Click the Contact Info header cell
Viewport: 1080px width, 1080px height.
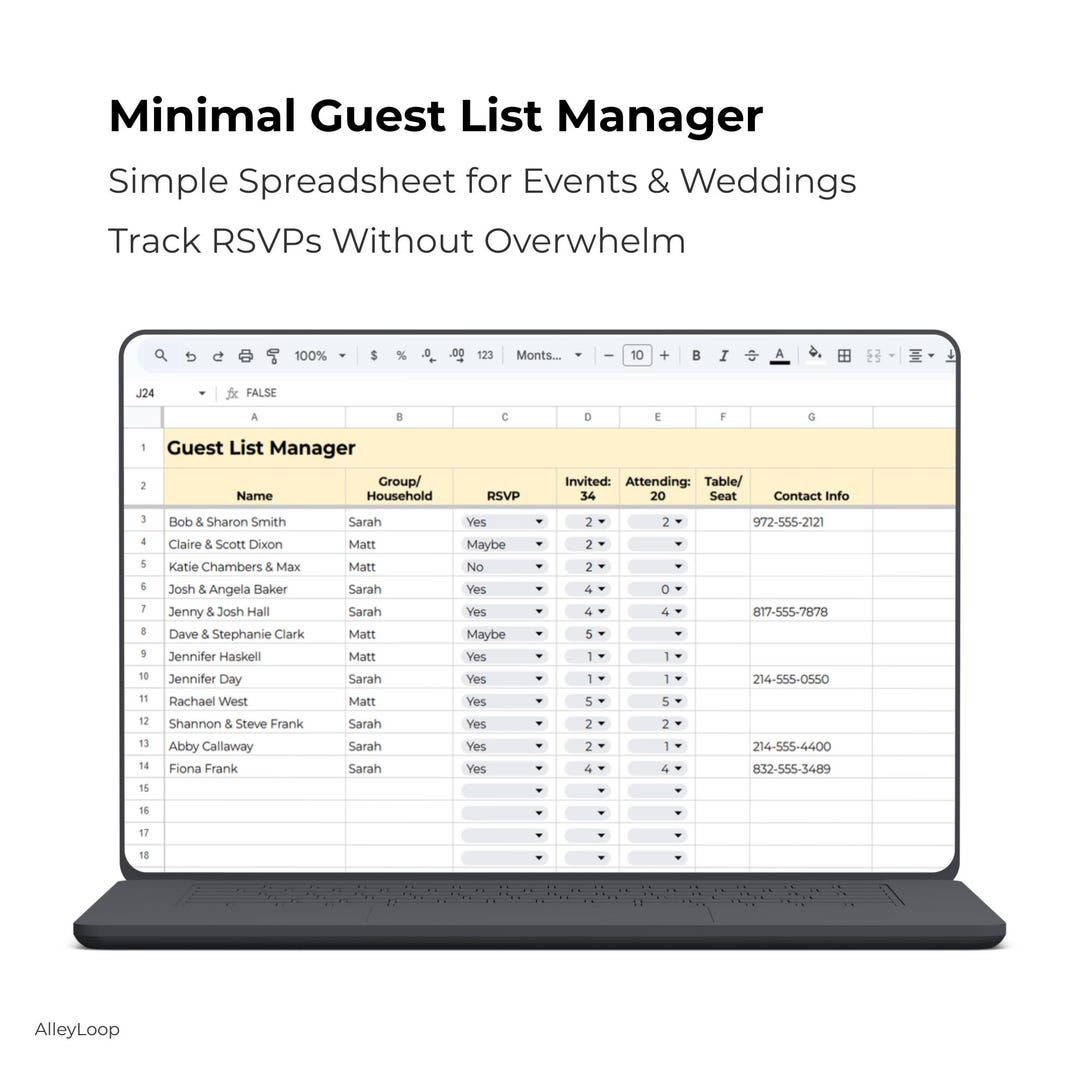pos(811,488)
